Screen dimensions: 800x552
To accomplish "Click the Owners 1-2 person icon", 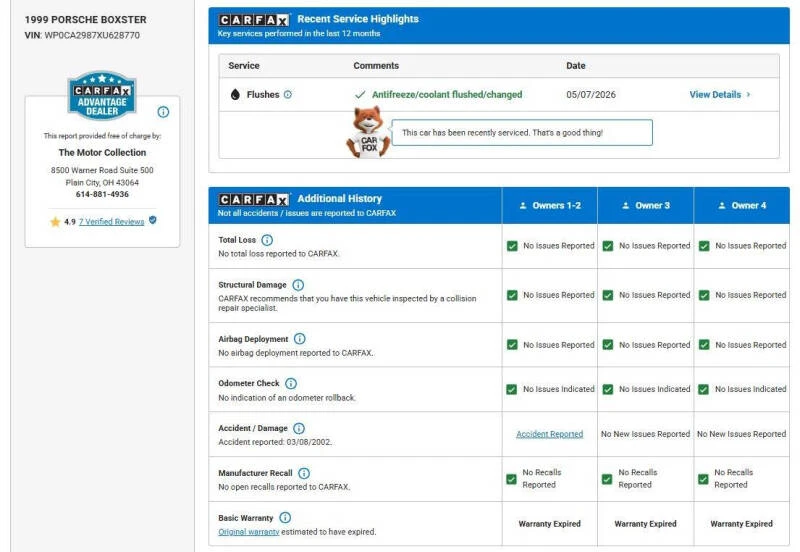I will (523, 206).
